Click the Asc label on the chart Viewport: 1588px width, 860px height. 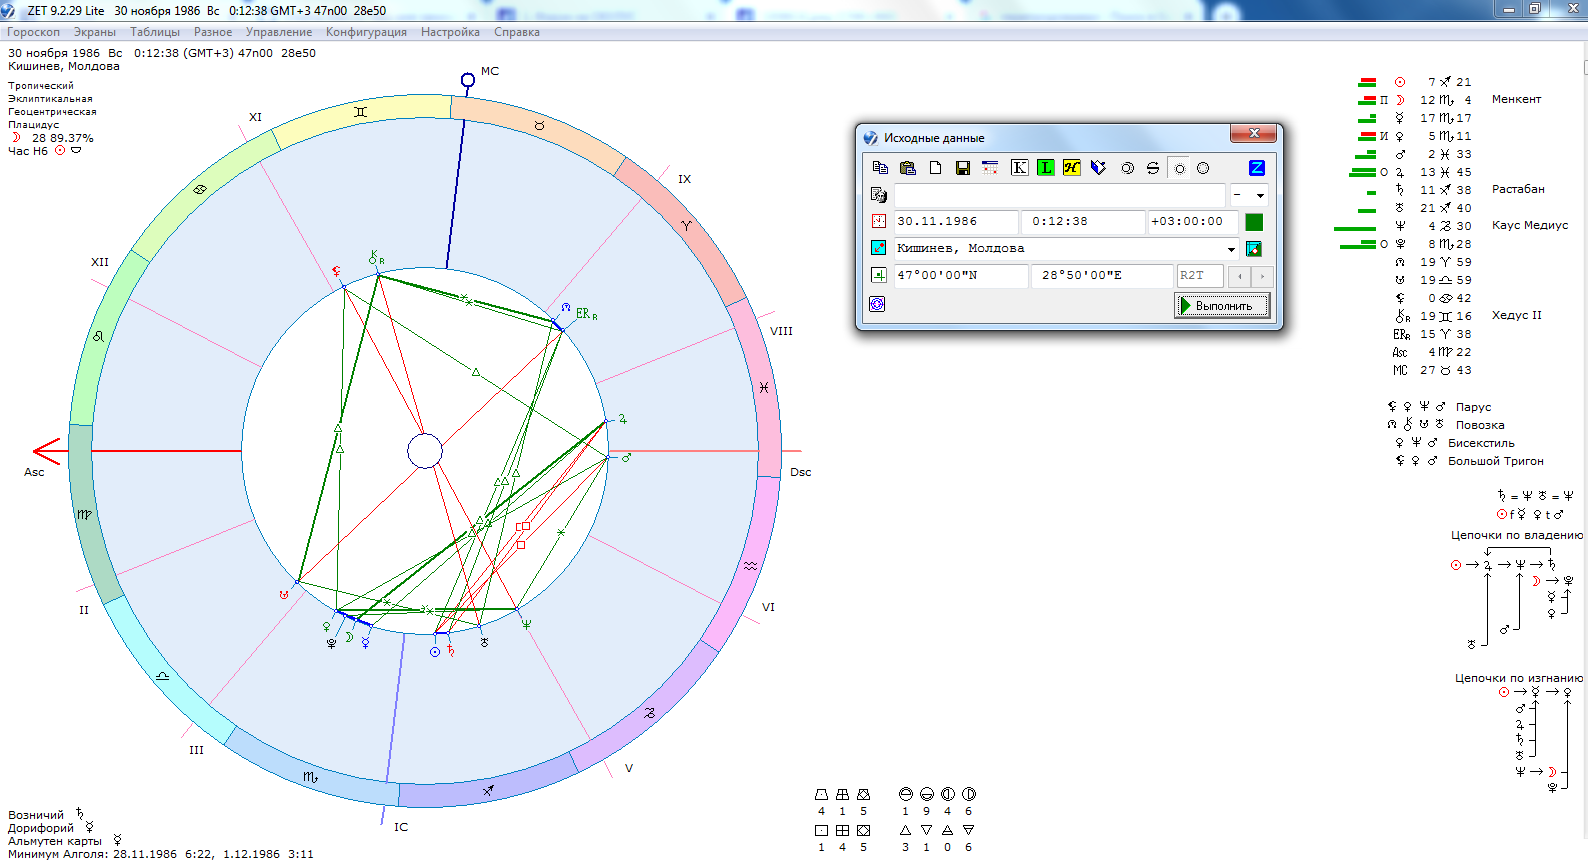[x=34, y=472]
